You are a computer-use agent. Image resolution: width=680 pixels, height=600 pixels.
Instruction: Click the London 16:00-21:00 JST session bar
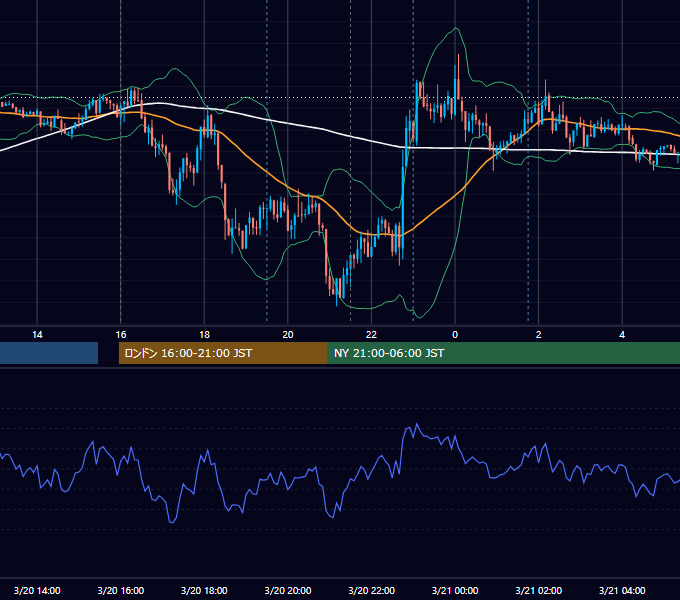[223, 353]
